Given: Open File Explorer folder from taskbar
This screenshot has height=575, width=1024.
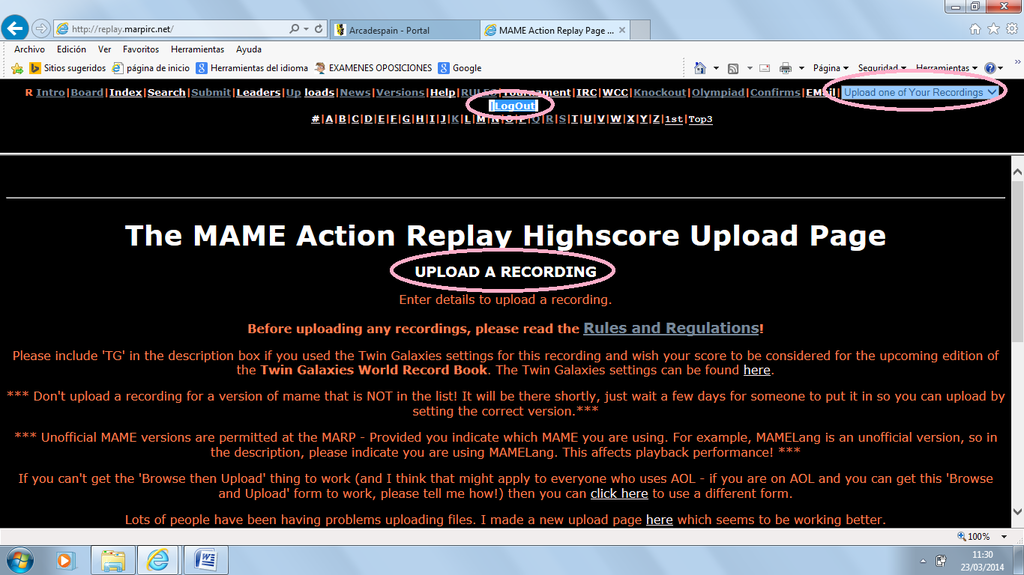Looking at the screenshot, I should tap(112, 561).
